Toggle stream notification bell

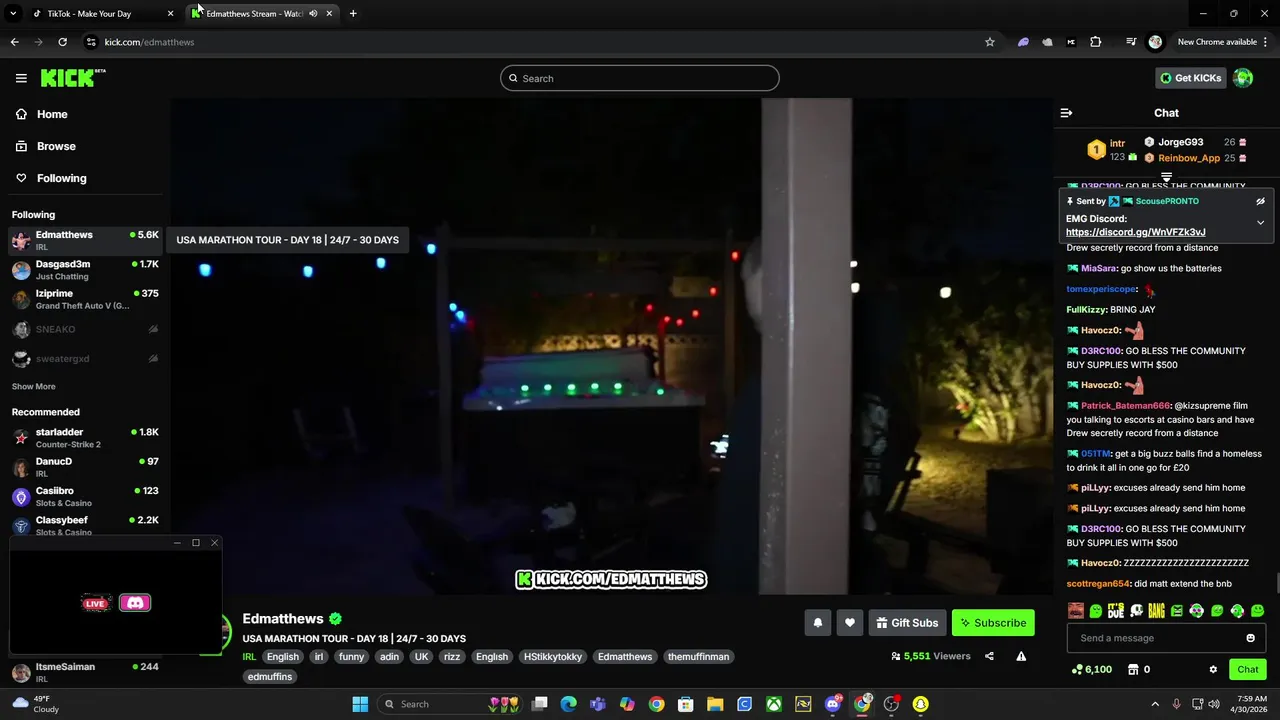(x=818, y=623)
